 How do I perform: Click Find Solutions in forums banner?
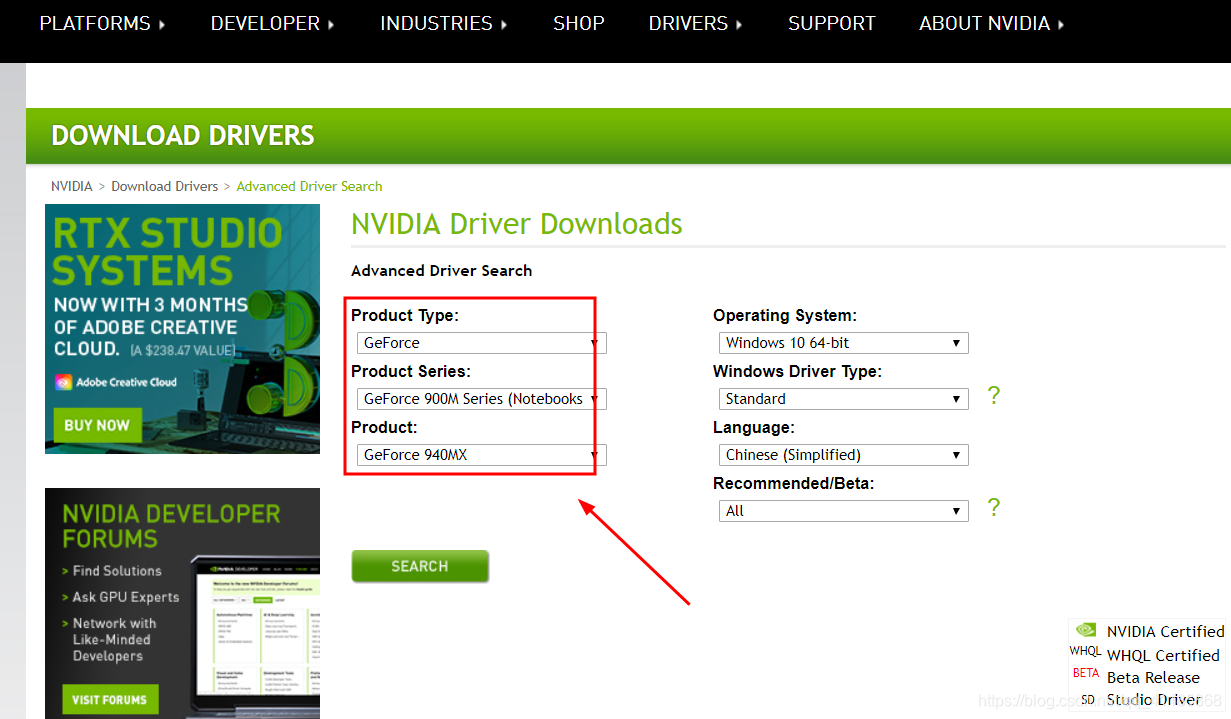coord(117,571)
